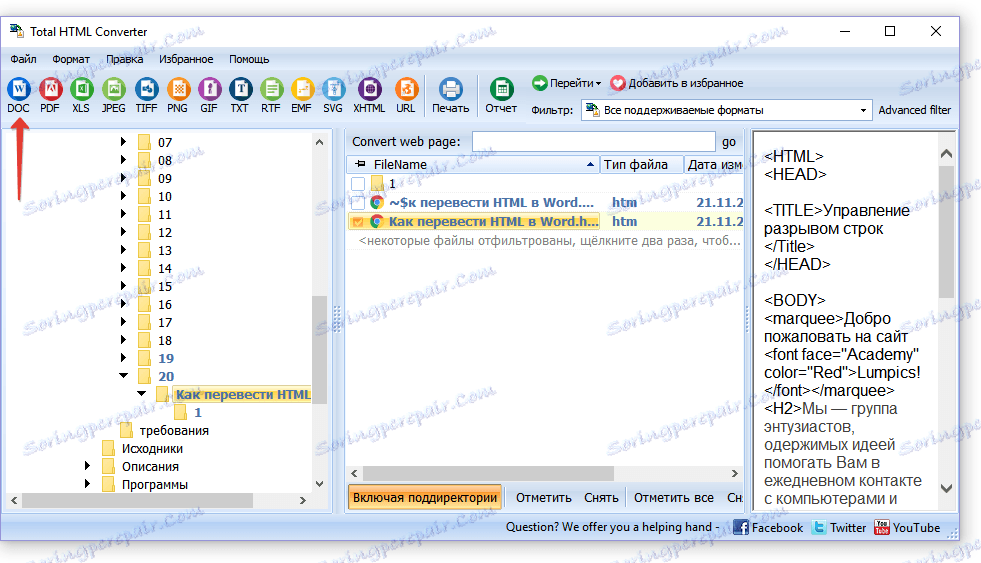981x563 pixels.
Task: Click the preview pane vertical scrollbar thumb
Action: click(x=946, y=231)
